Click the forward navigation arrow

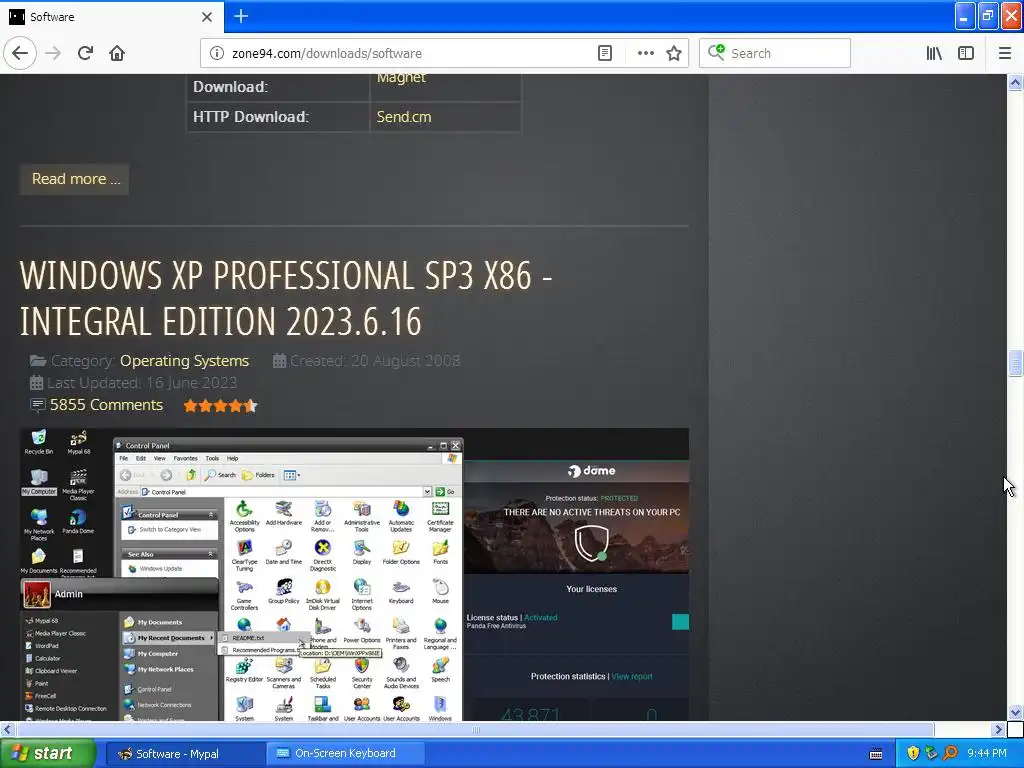pyautogui.click(x=53, y=53)
